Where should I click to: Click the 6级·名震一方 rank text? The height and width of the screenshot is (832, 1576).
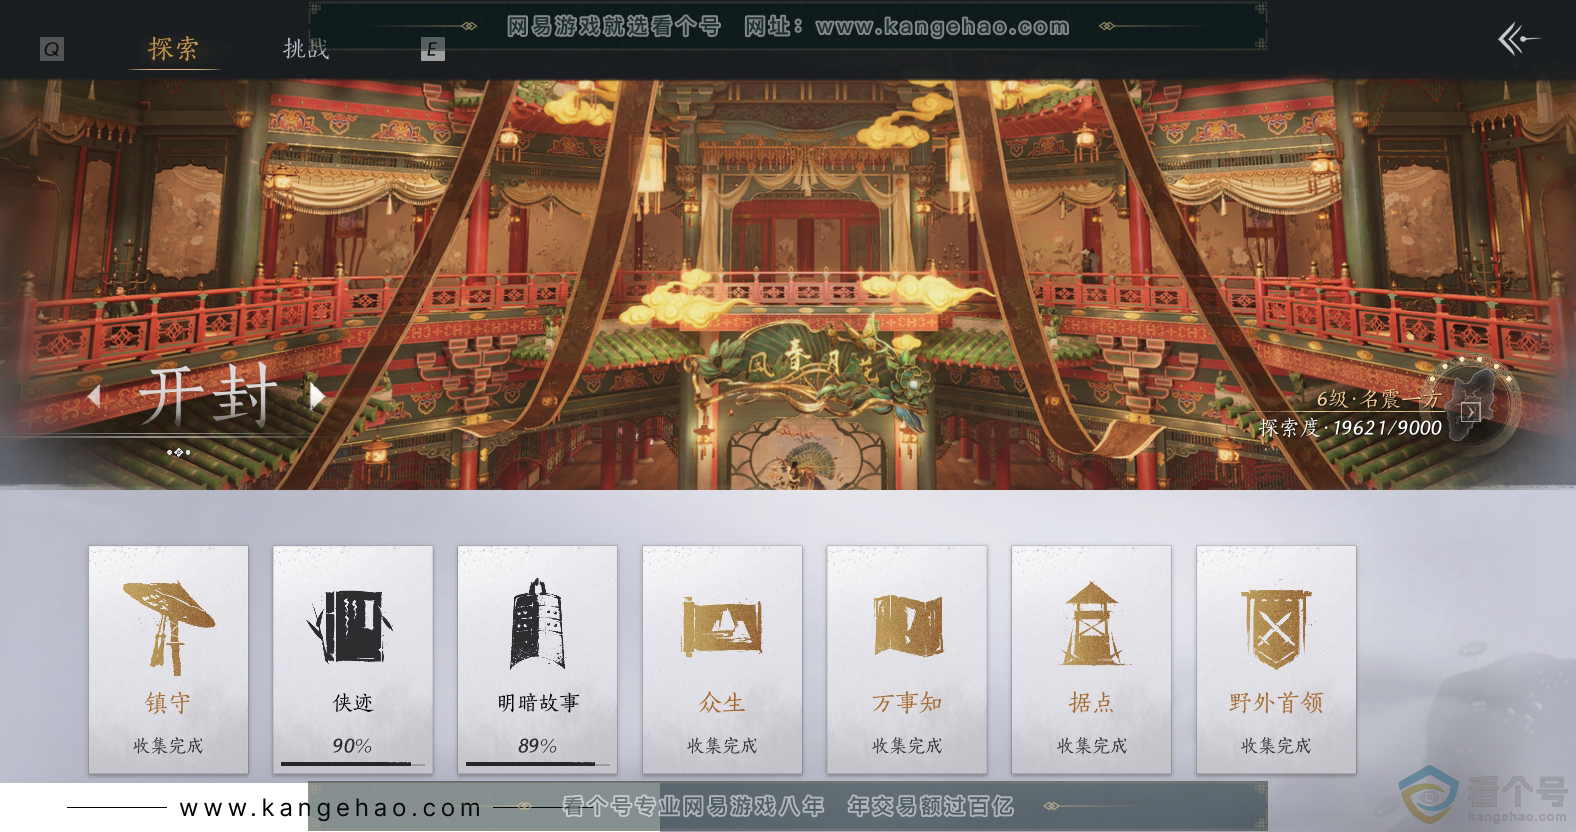[1379, 399]
